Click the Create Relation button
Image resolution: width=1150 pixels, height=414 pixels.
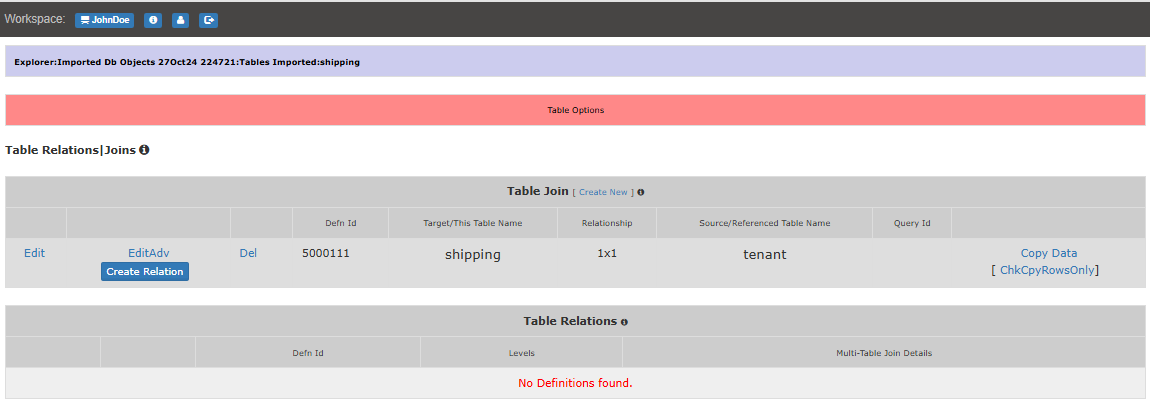coord(145,272)
